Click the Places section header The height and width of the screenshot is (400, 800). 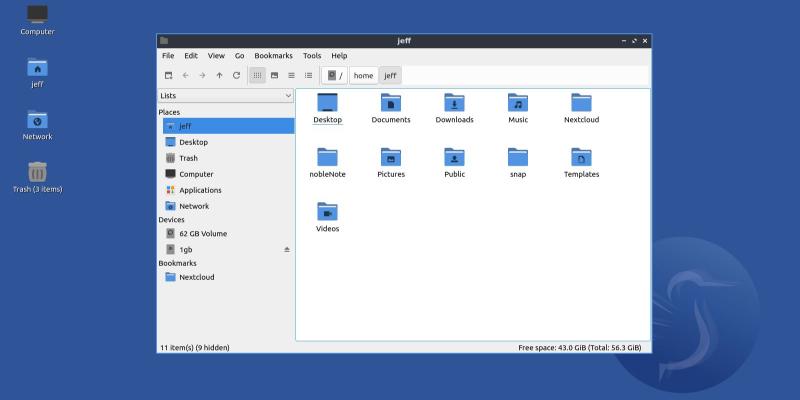click(x=169, y=112)
